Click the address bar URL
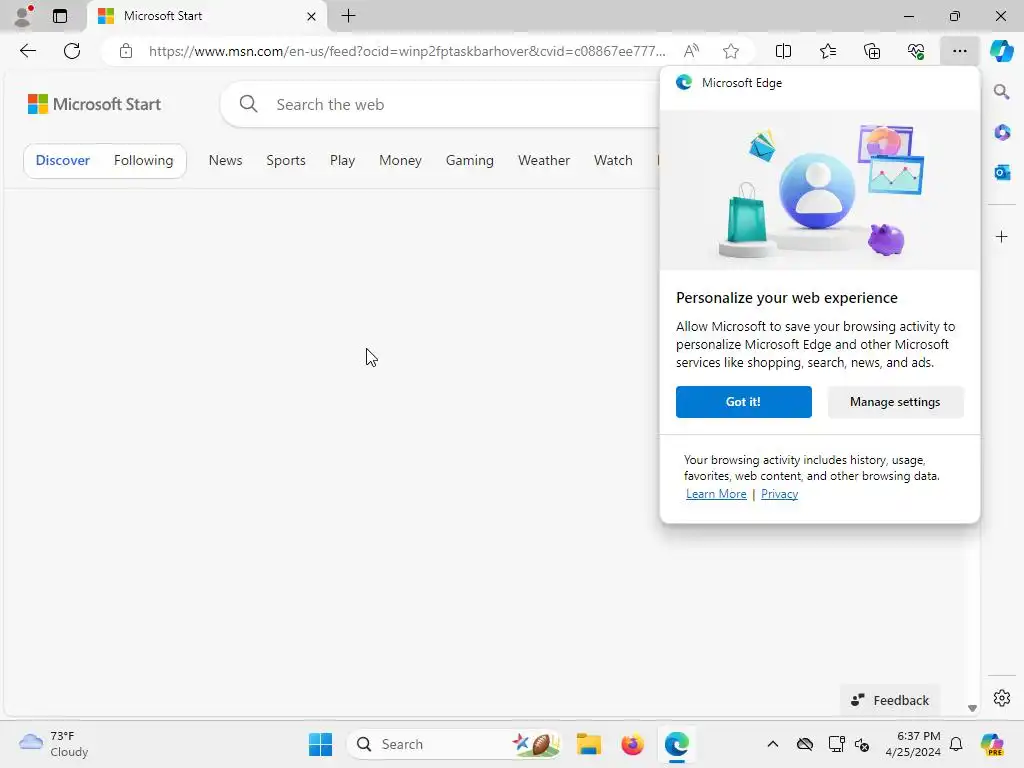 pyautogui.click(x=407, y=51)
